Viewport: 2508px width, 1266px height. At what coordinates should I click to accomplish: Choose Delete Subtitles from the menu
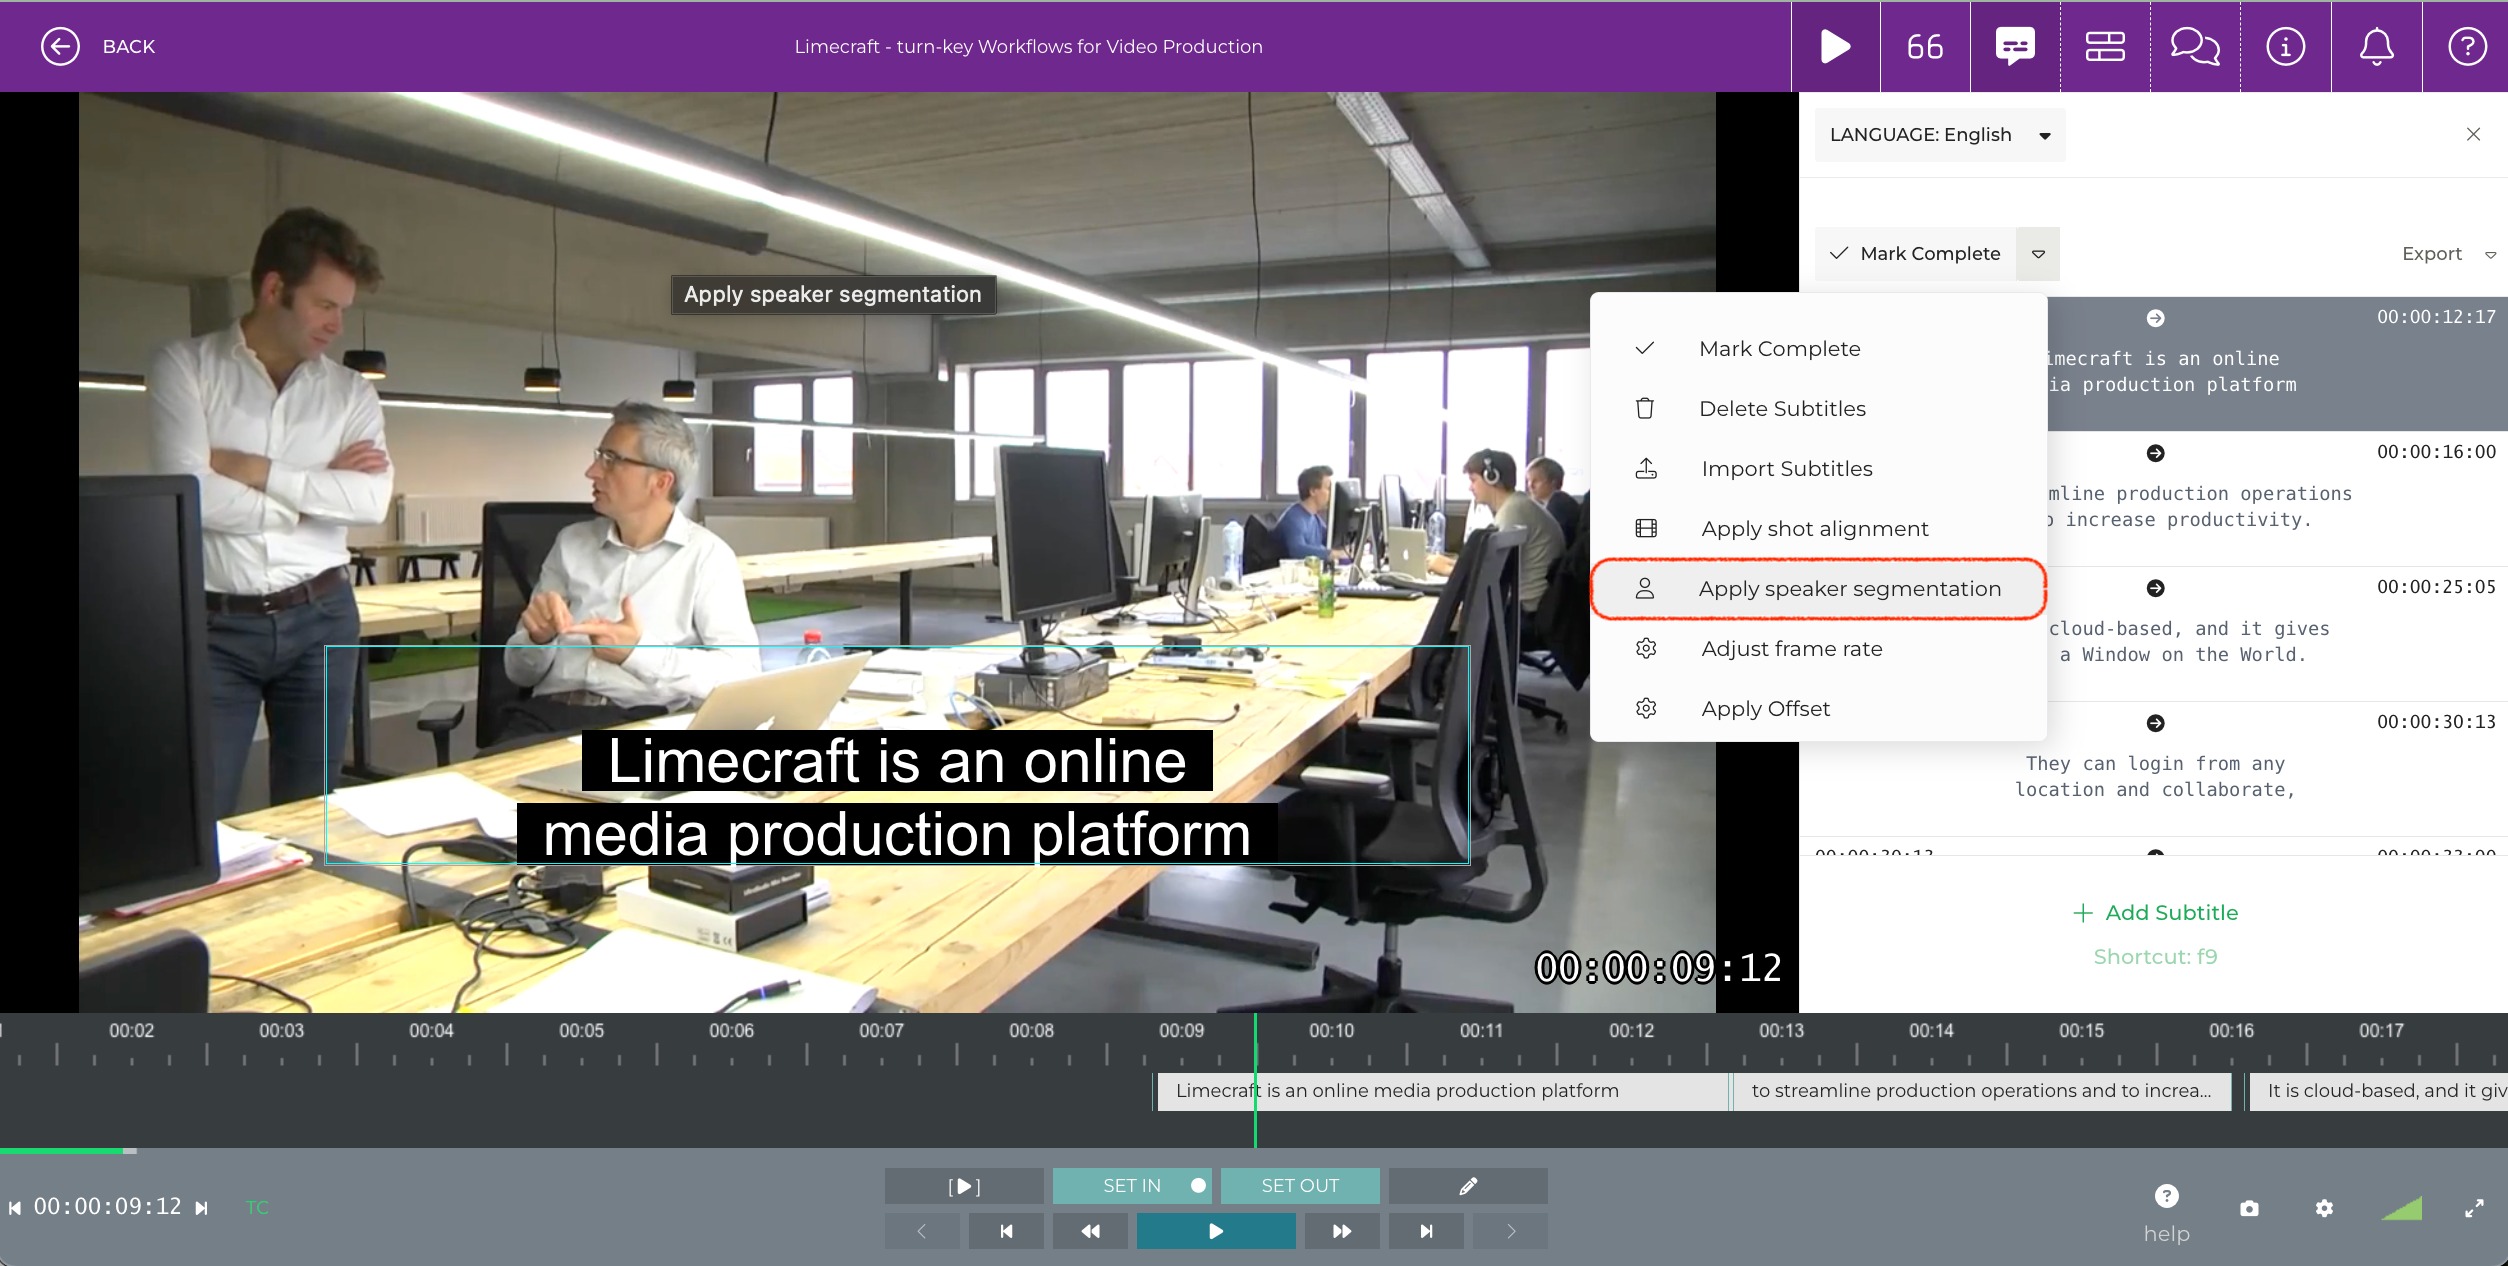[1781, 408]
